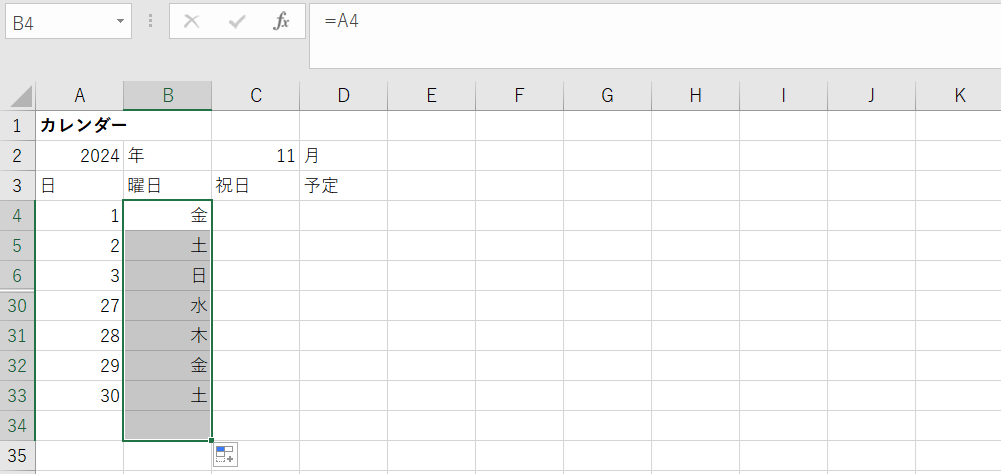Click cell containing year 2024
The width and height of the screenshot is (1001, 474).
[80, 156]
